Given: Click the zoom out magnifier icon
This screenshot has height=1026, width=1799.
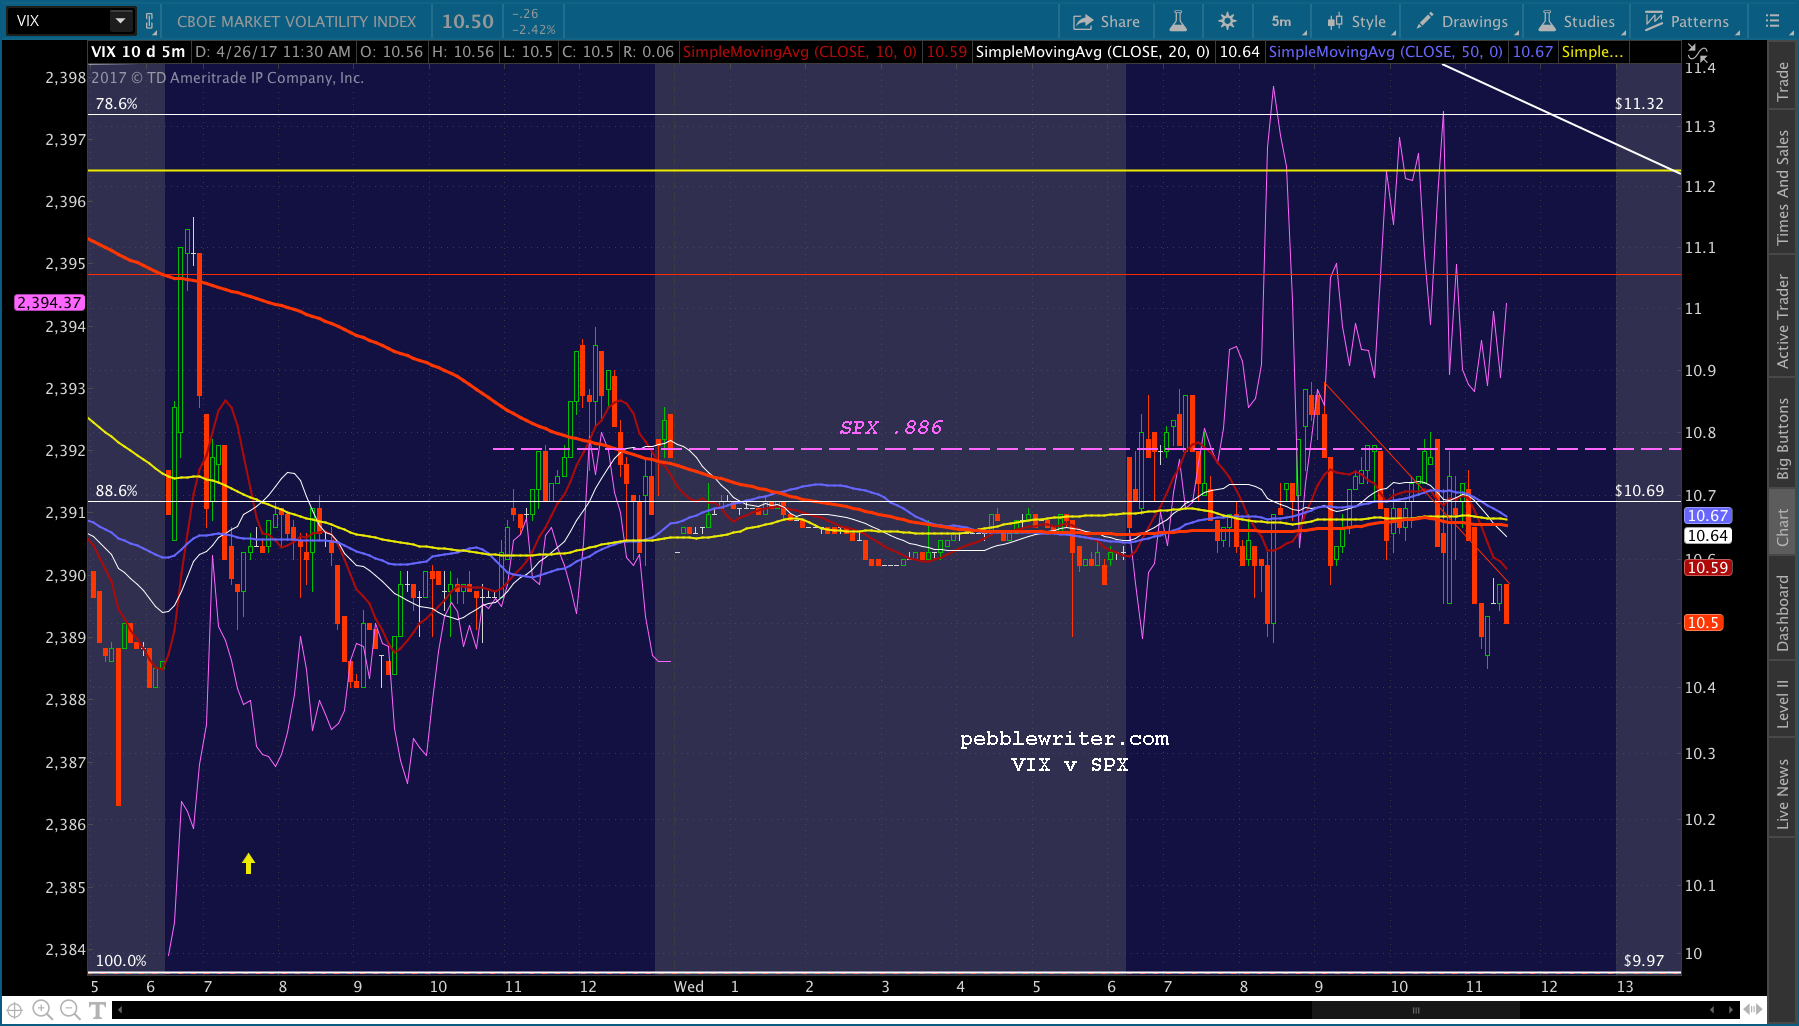Looking at the screenshot, I should (x=70, y=1010).
